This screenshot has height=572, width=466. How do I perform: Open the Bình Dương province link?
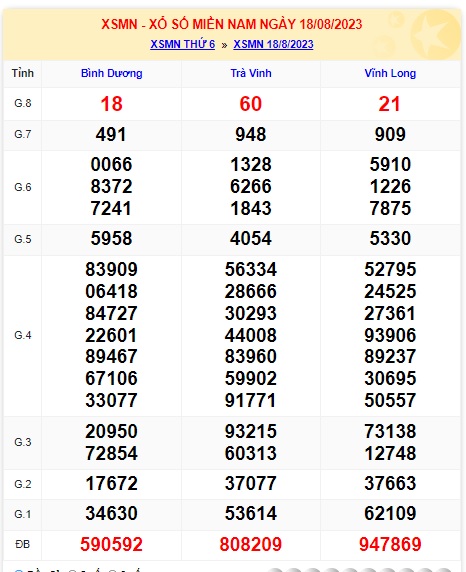(112, 73)
